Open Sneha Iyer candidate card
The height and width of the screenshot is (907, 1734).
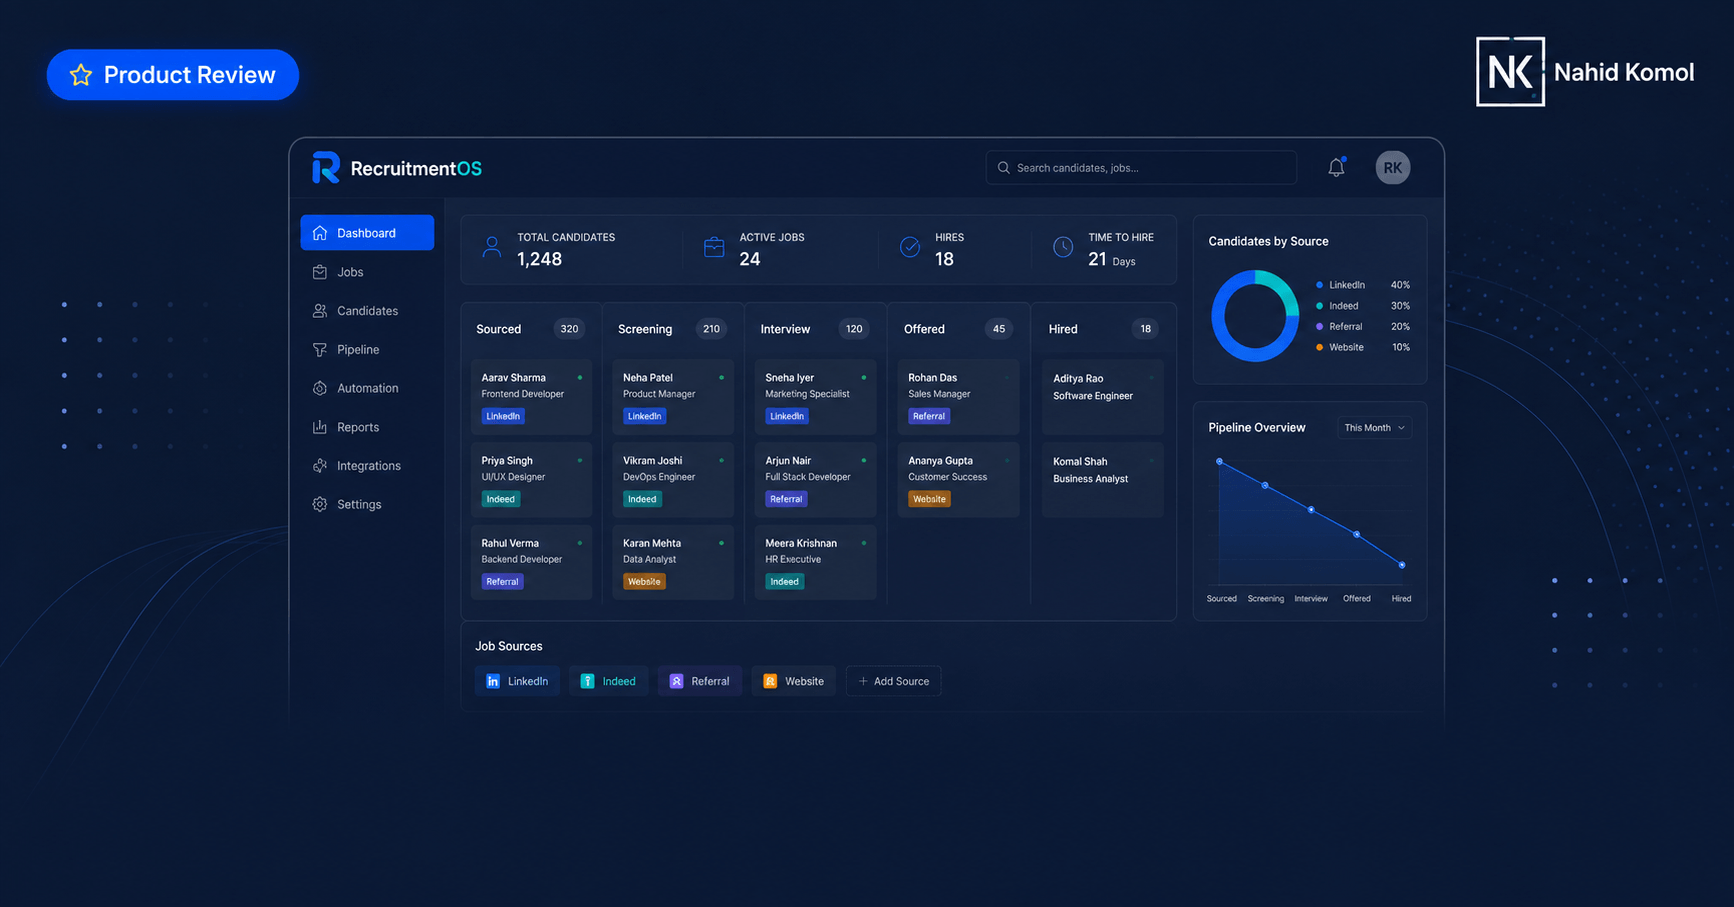[816, 397]
